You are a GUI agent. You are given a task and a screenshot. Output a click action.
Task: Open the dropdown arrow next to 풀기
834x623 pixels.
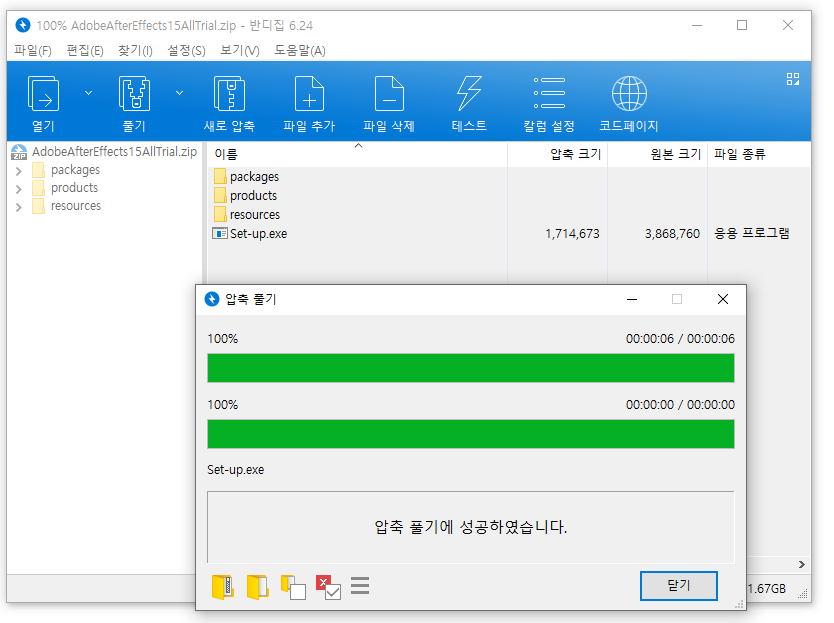[x=180, y=93]
